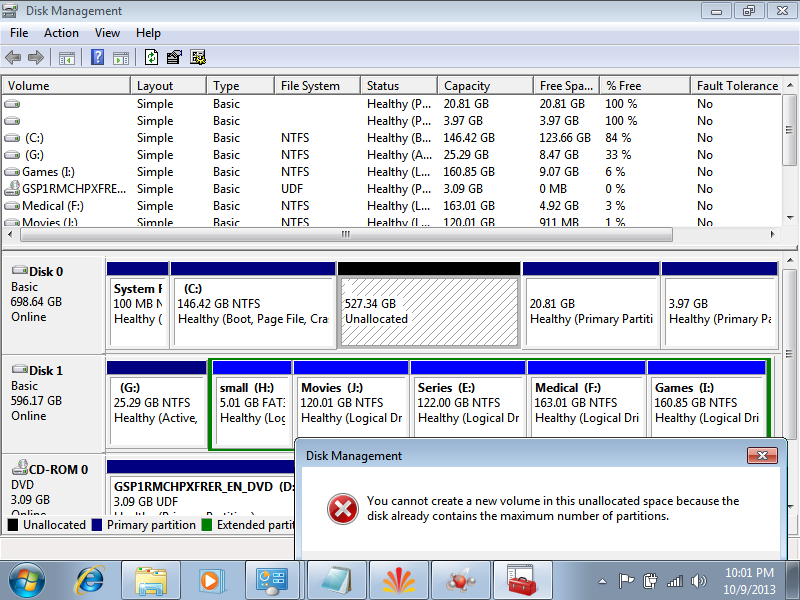Select the Disk 1 header panel
Image resolution: width=800 pixels, height=600 pixels.
click(x=52, y=395)
